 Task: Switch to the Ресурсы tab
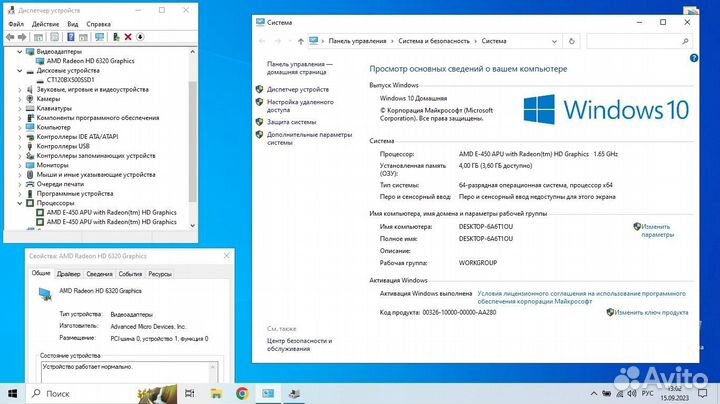(160, 274)
